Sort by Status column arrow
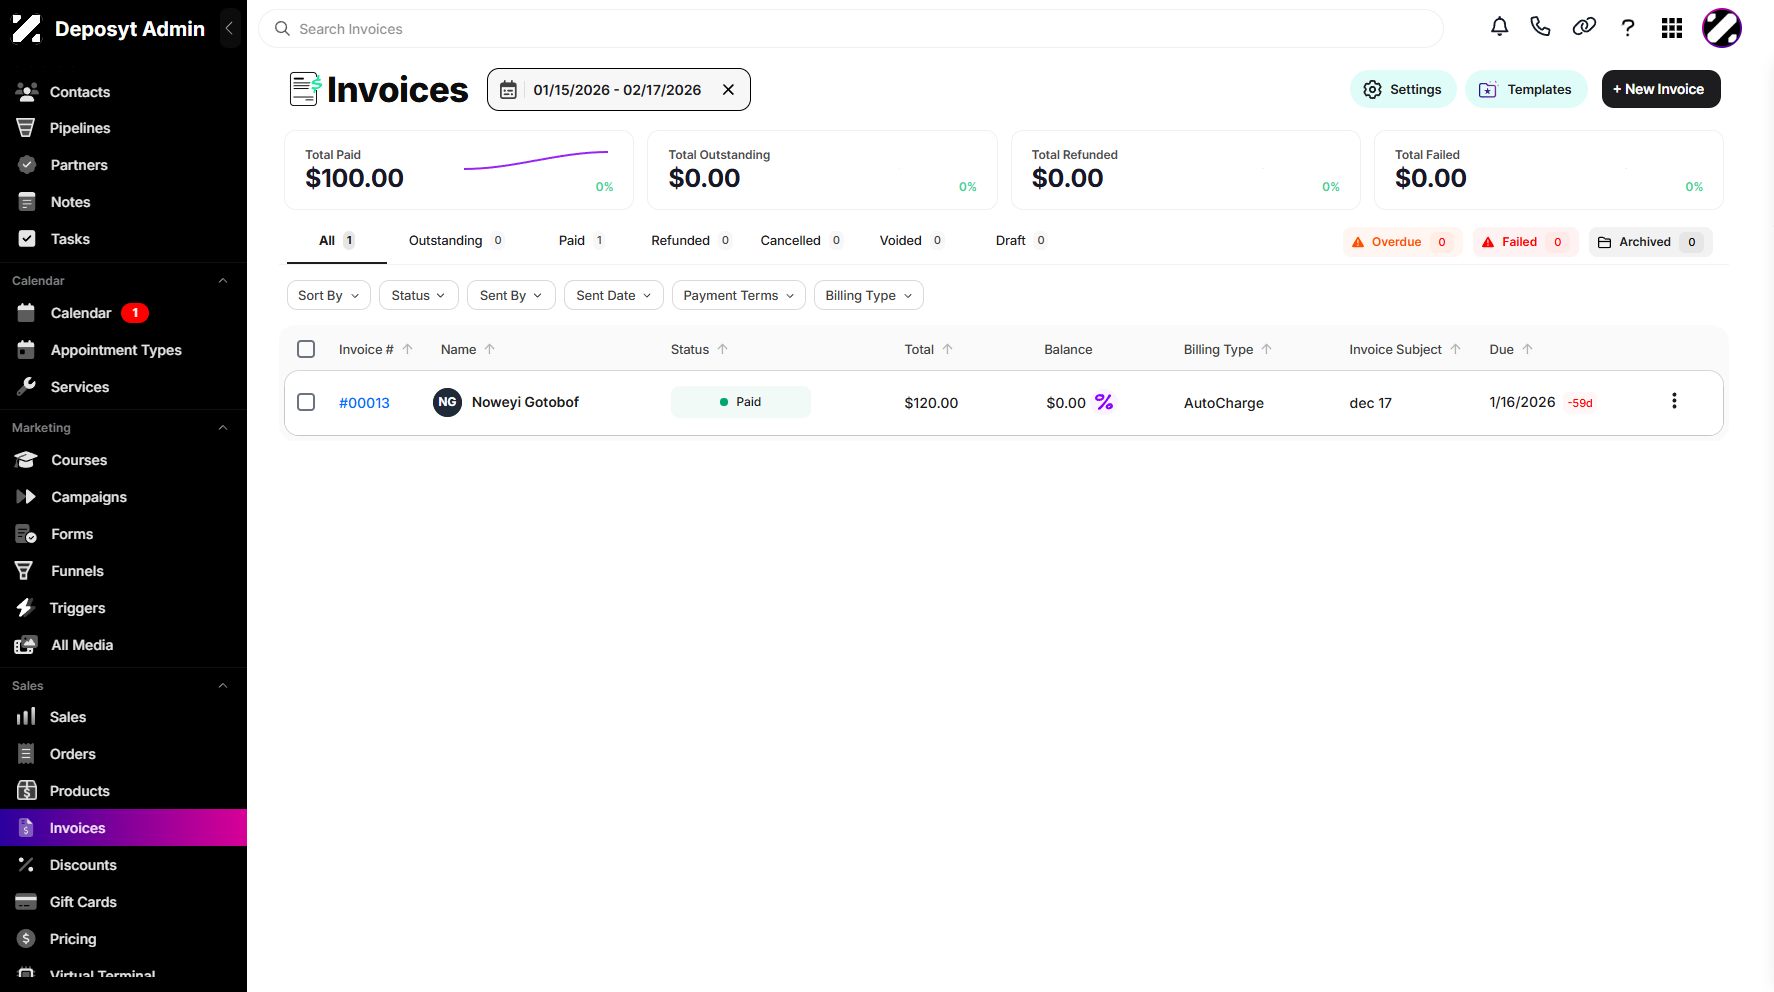Viewport: 1774px width, 992px height. click(x=723, y=349)
